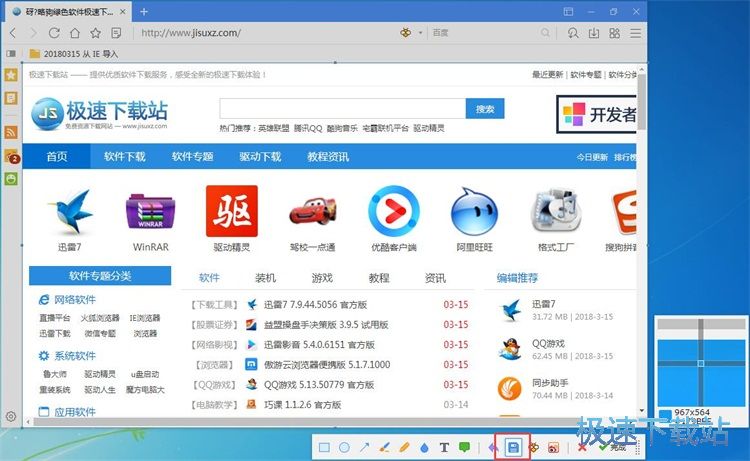750x461 pixels.
Task: Open the extensions grid icon
Action: pyautogui.click(x=615, y=33)
